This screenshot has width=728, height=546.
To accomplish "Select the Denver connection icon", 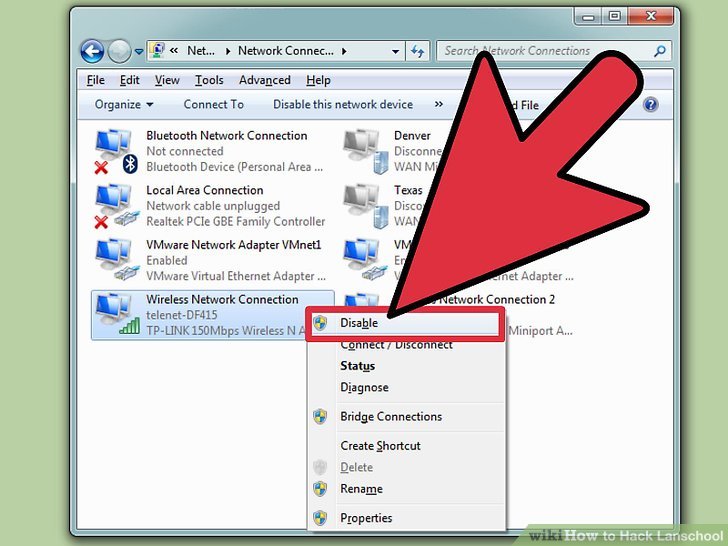I will tap(365, 151).
